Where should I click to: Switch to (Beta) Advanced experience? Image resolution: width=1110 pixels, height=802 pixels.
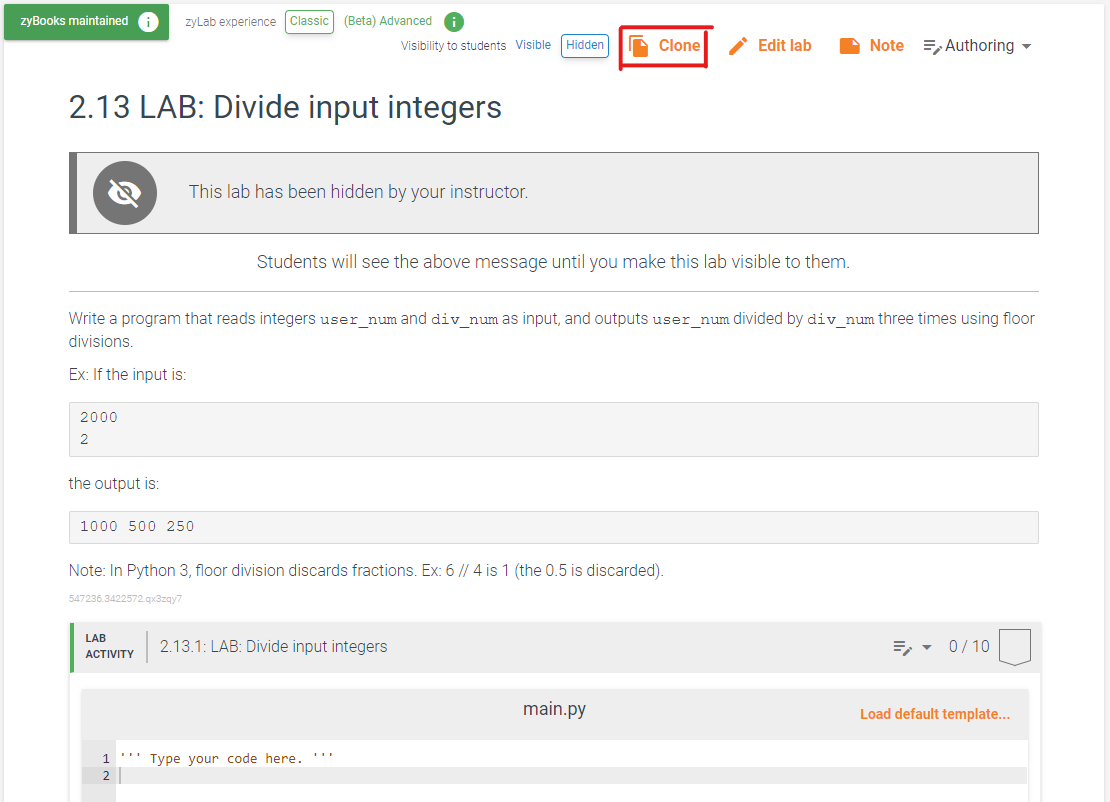pos(388,21)
